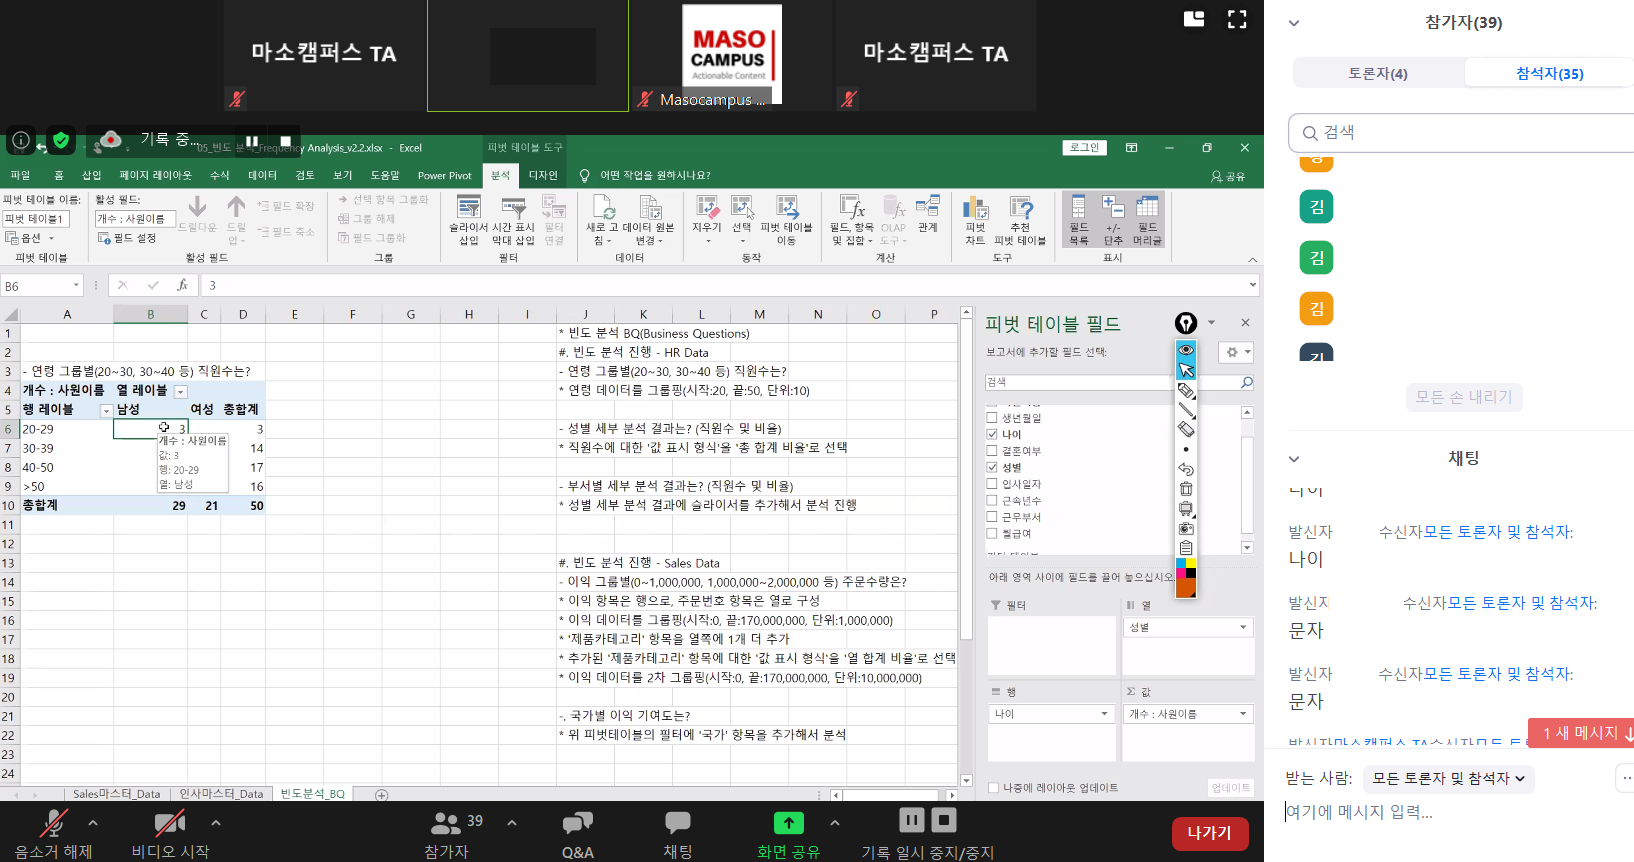Viewport: 1634px width, 862px height.
Task: Click the undo arrow in annotation toolbar
Action: [1186, 469]
